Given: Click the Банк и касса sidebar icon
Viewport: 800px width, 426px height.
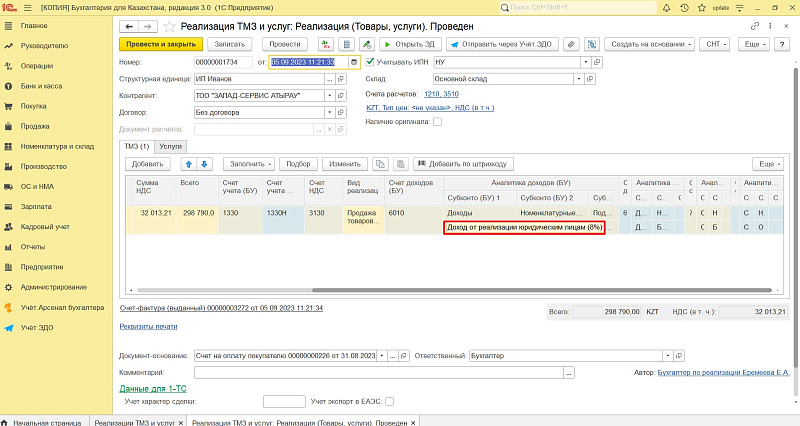Looking at the screenshot, I should click(x=9, y=86).
